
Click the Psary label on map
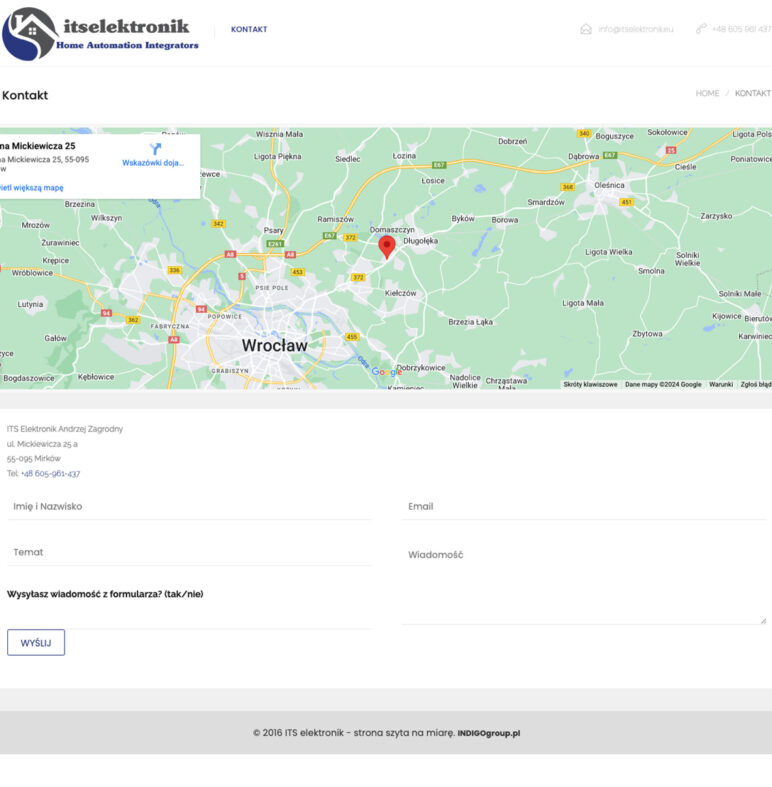click(x=274, y=230)
